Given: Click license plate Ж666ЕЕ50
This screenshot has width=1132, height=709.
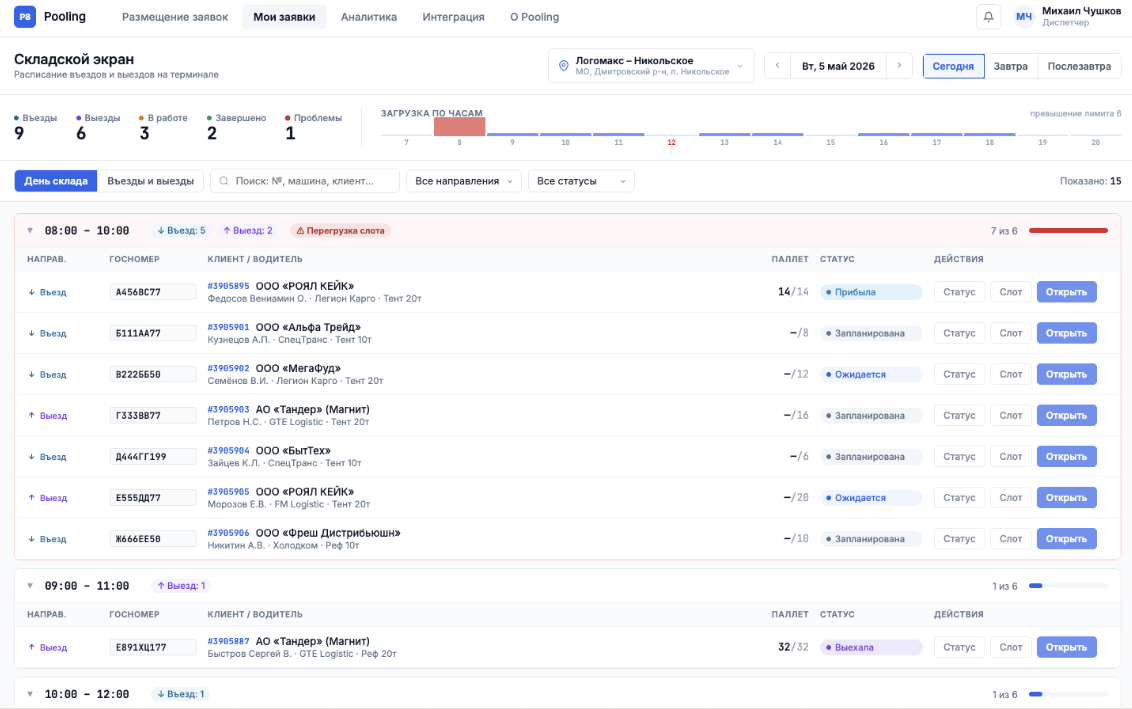Looking at the screenshot, I should tap(153, 539).
